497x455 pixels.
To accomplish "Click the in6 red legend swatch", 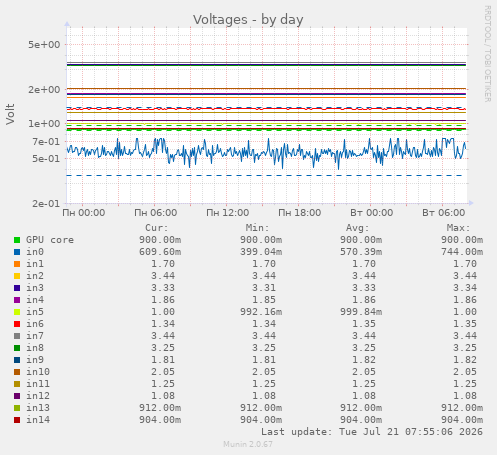I will 17,324.
